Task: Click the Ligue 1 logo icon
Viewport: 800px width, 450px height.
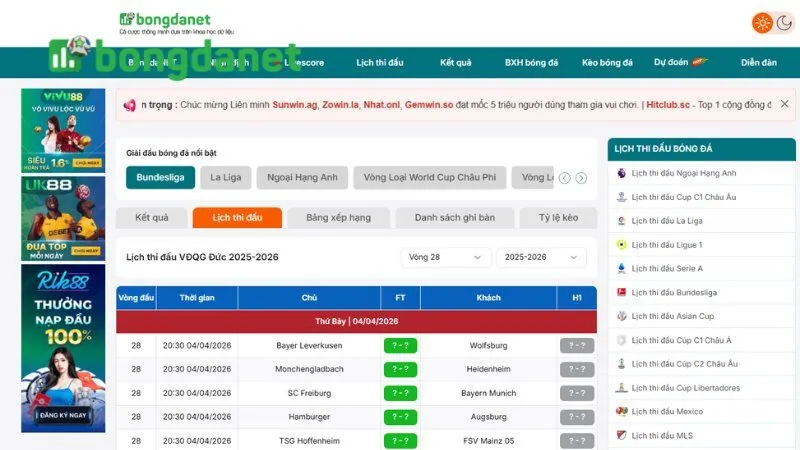Action: pyautogui.click(x=622, y=245)
